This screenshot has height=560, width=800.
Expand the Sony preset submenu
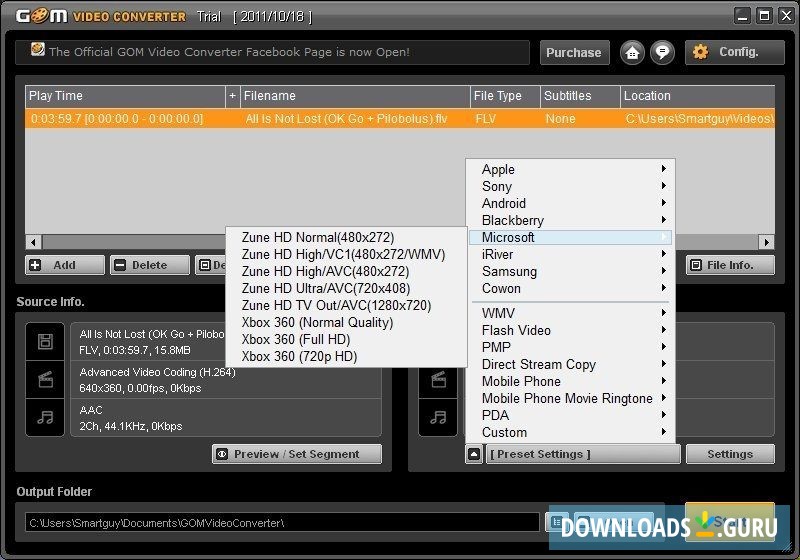pos(570,187)
